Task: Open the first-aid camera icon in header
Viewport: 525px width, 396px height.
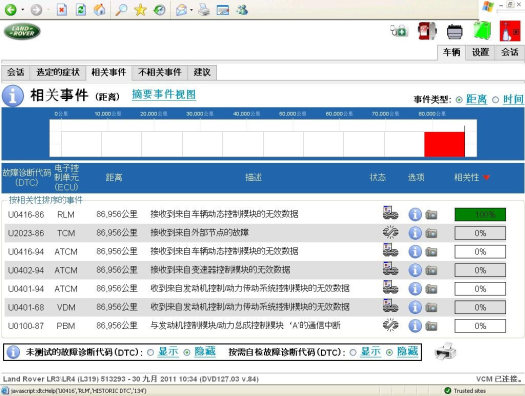Action: coord(399,31)
